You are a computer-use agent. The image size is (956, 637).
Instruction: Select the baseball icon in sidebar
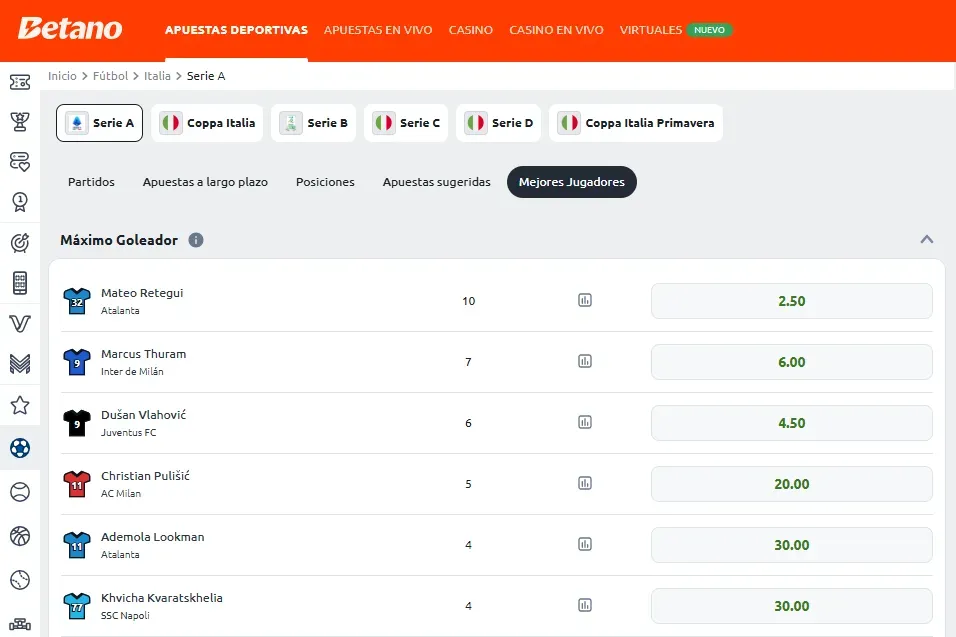tap(20, 580)
